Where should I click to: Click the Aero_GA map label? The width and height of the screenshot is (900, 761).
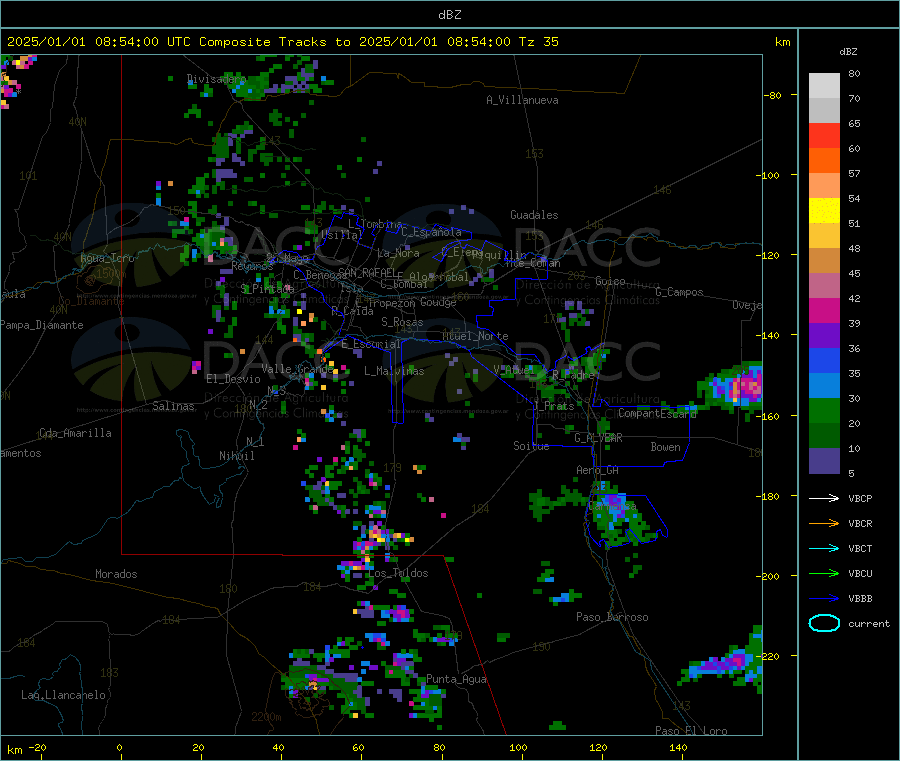tap(598, 470)
